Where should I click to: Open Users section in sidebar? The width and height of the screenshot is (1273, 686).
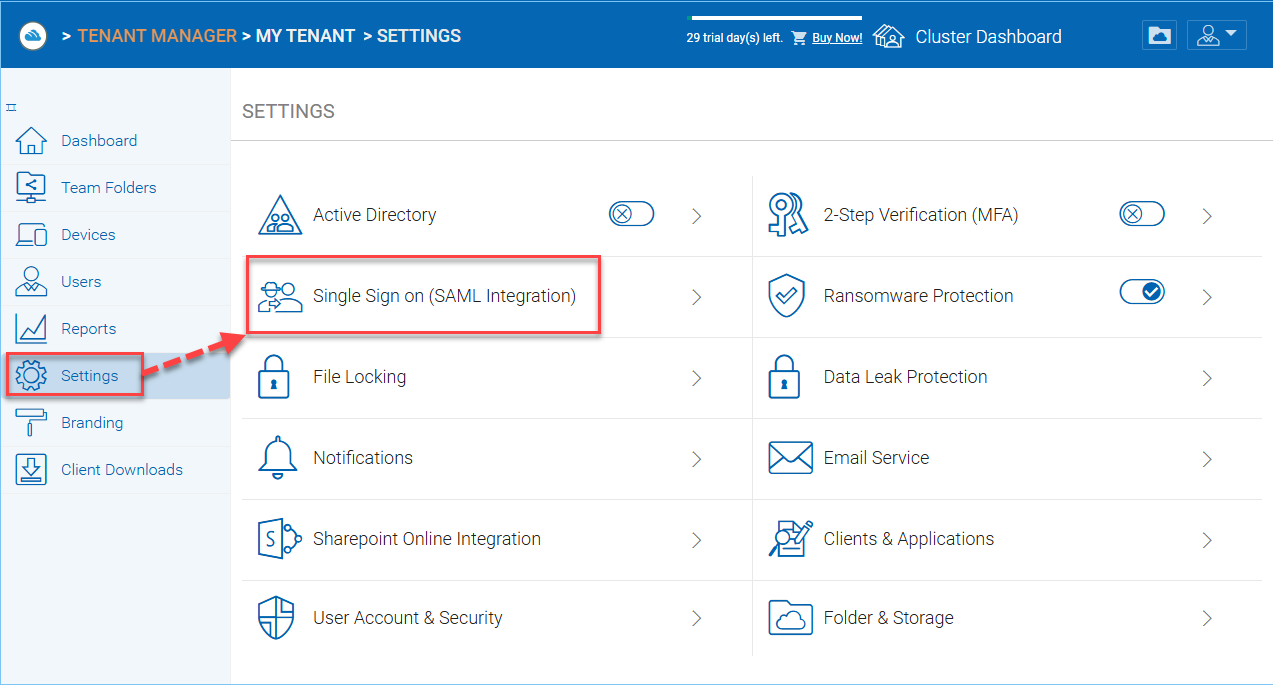81,282
